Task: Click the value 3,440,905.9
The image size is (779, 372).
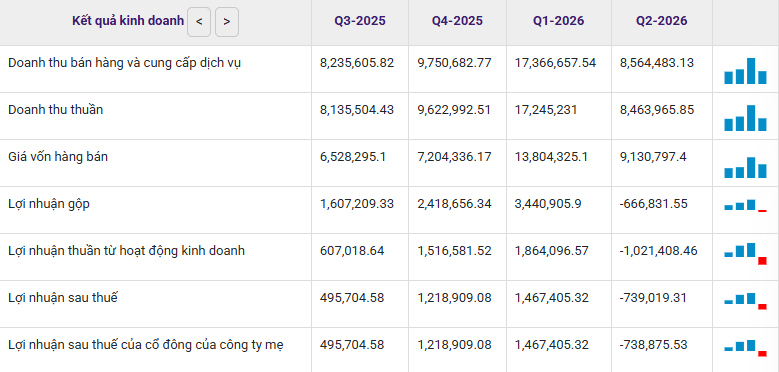Action: click(547, 204)
